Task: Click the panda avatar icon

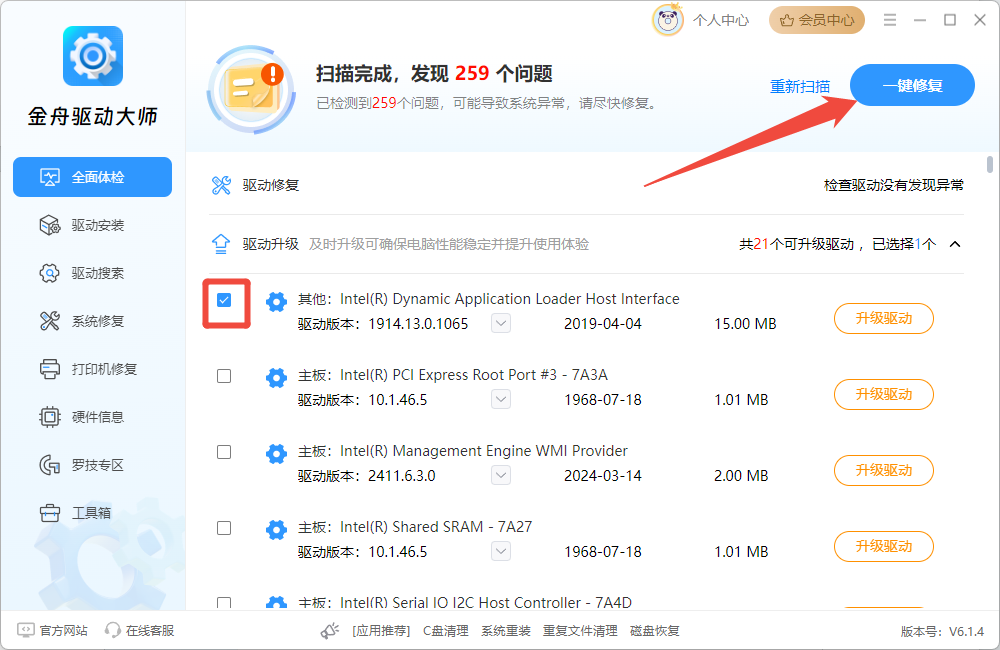Action: click(x=668, y=20)
